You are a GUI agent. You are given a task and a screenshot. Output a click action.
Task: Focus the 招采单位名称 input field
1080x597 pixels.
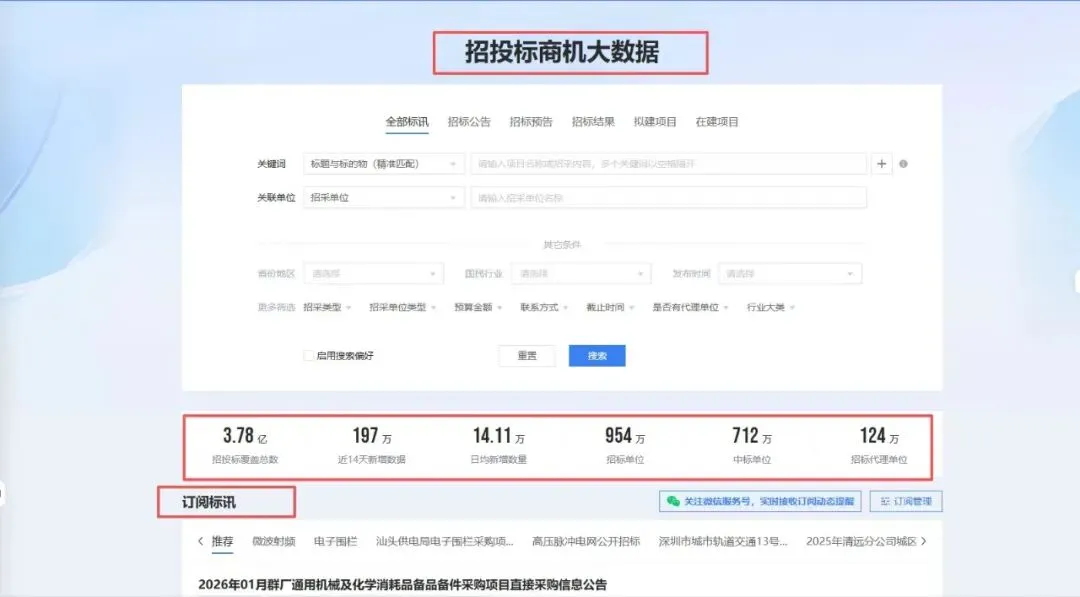pyautogui.click(x=668, y=198)
